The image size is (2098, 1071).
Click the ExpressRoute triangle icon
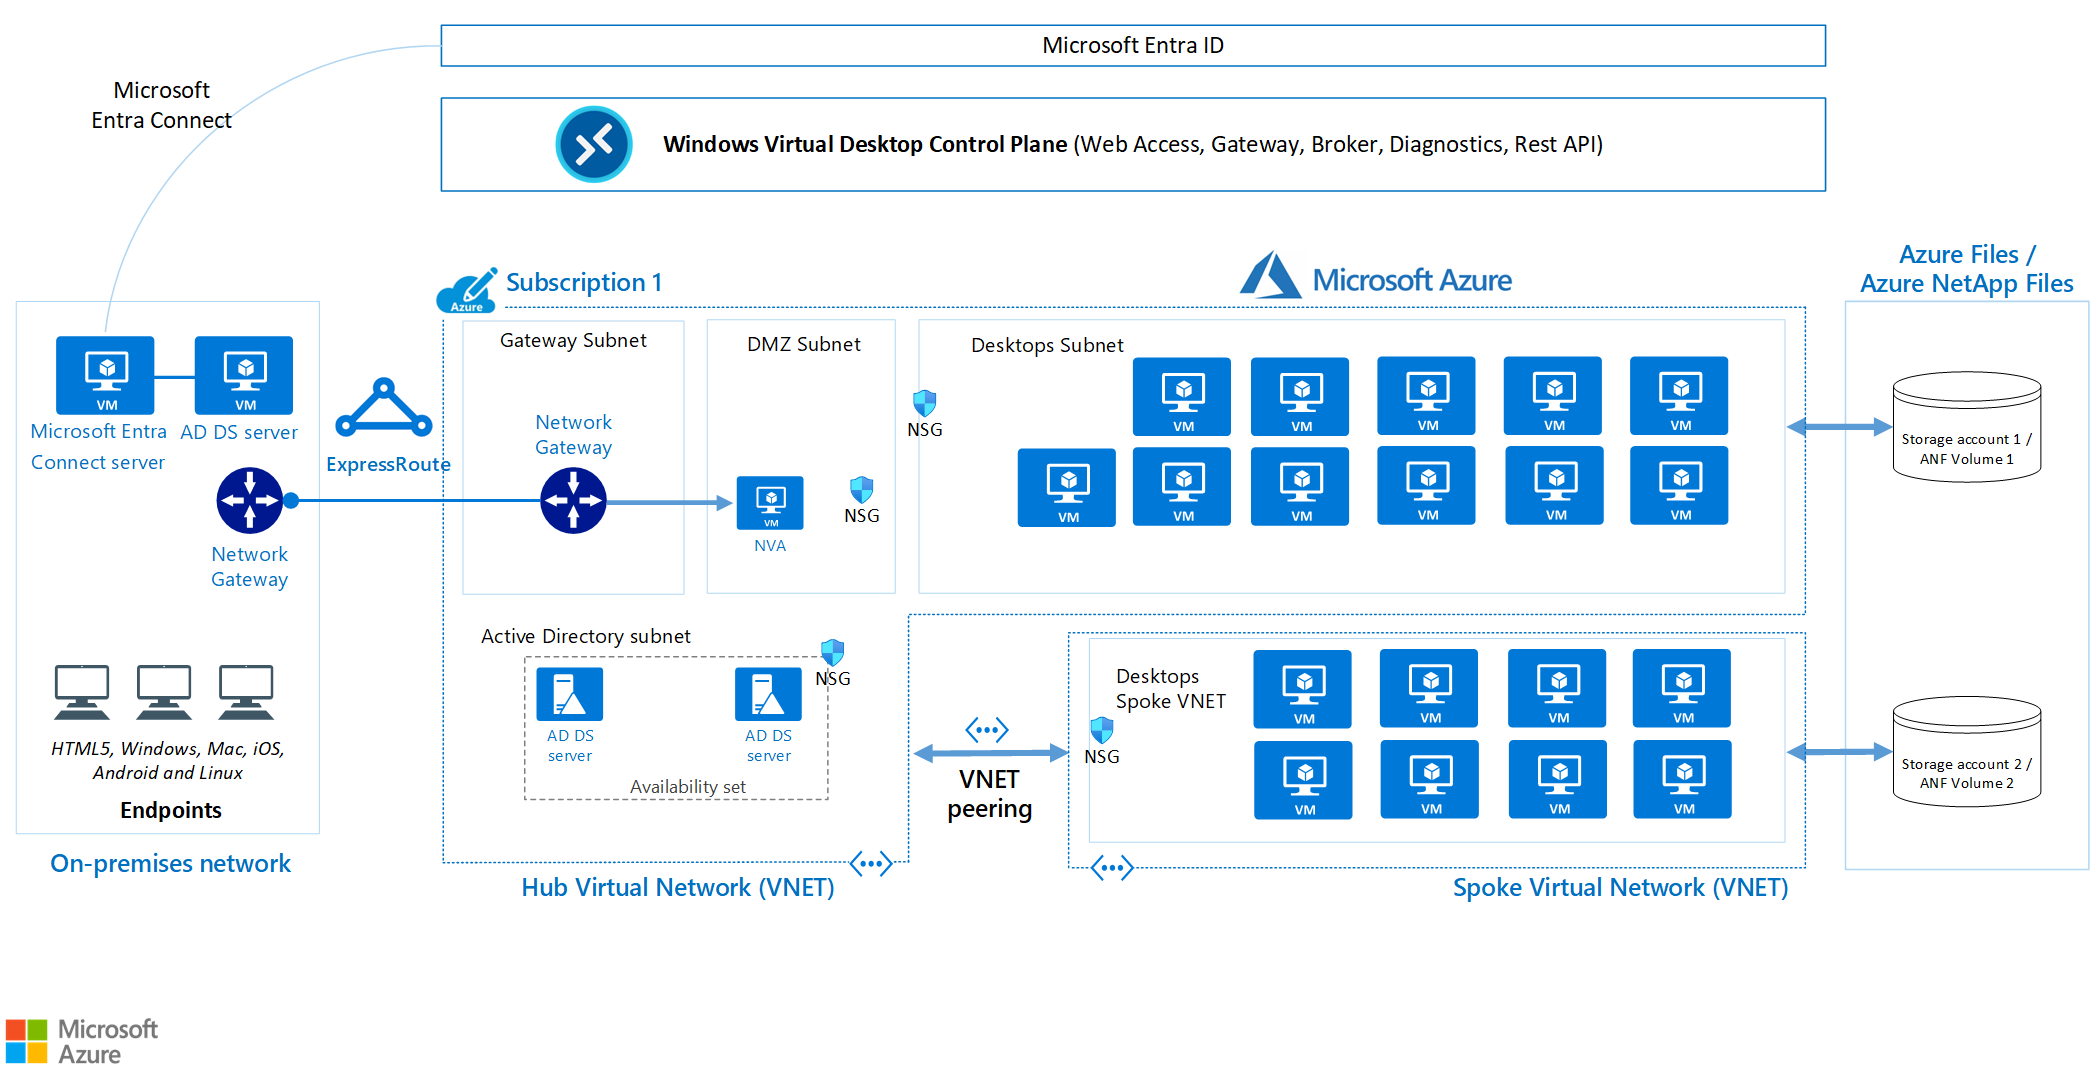(x=384, y=408)
